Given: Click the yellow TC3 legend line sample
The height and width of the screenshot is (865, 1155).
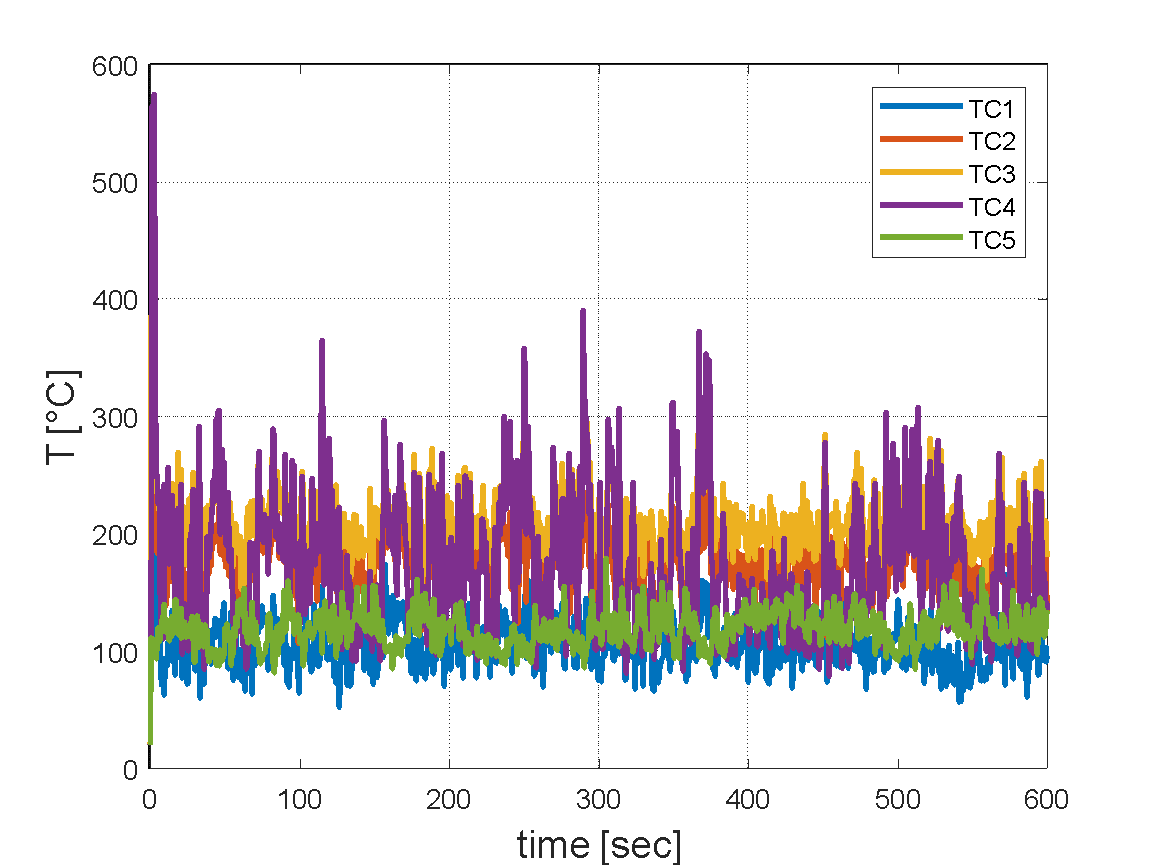Looking at the screenshot, I should 921,172.
